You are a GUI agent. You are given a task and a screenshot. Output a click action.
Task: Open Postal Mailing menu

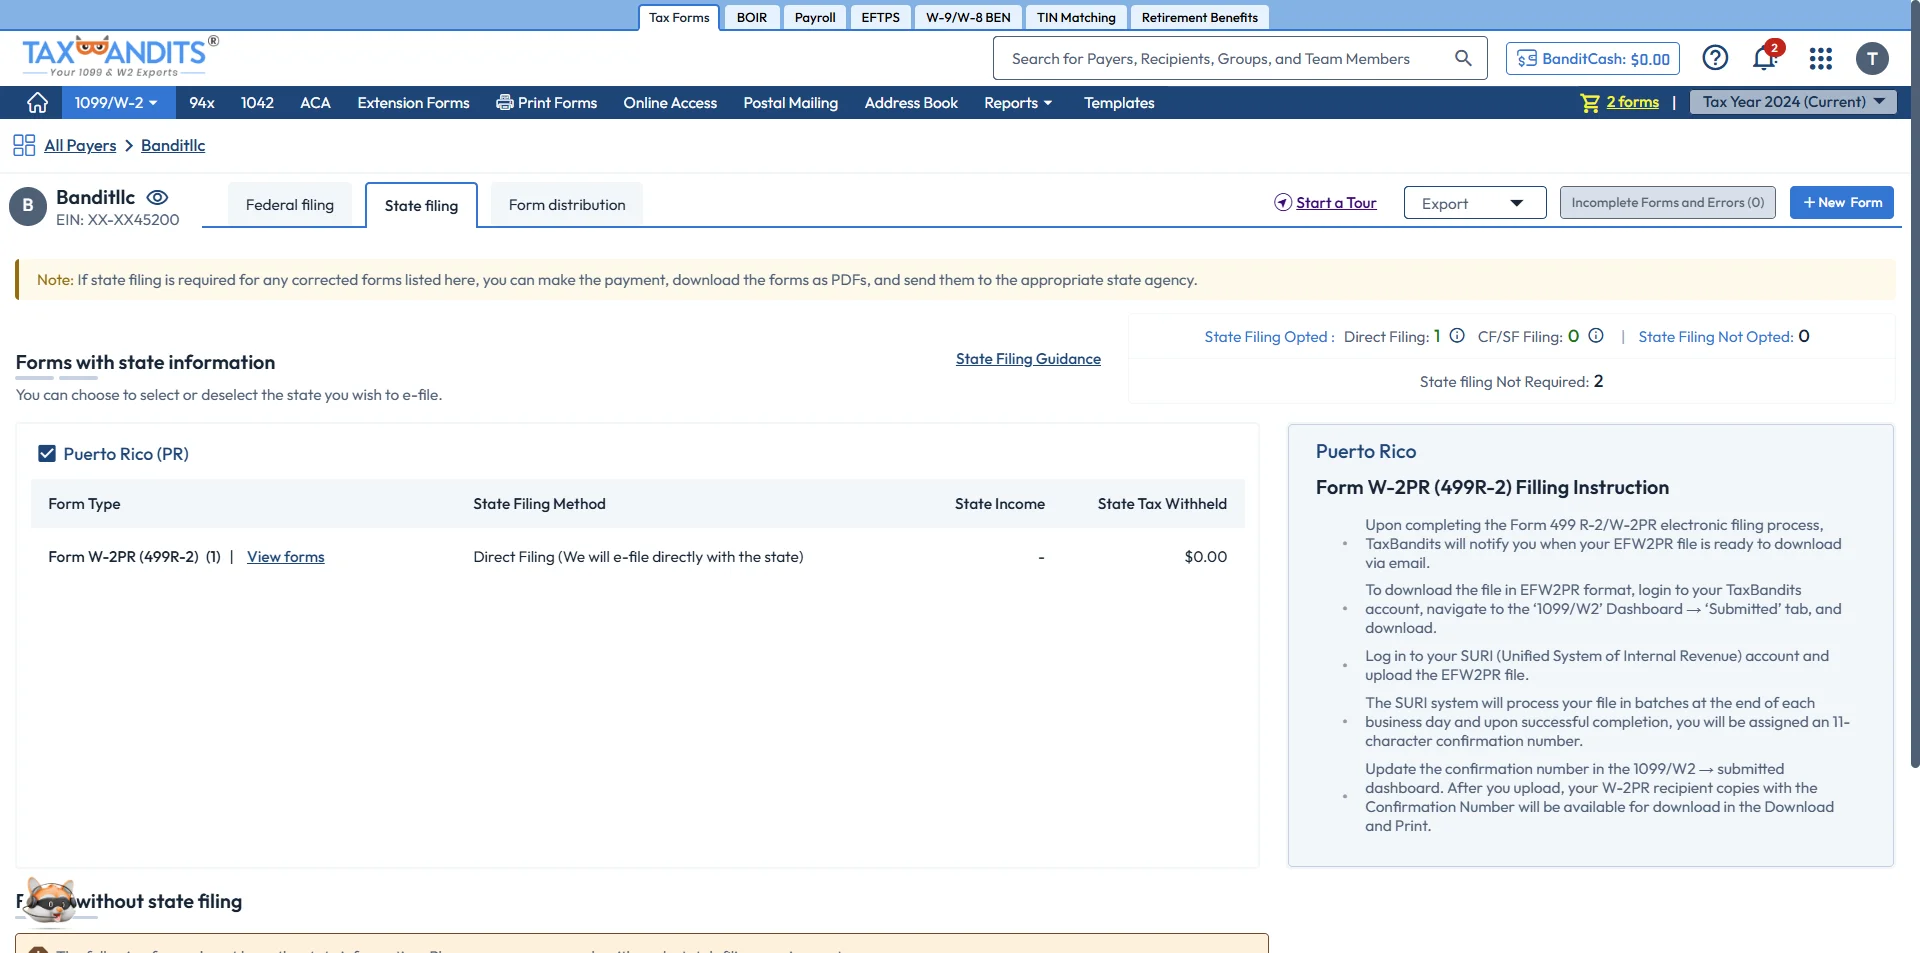pyautogui.click(x=790, y=103)
